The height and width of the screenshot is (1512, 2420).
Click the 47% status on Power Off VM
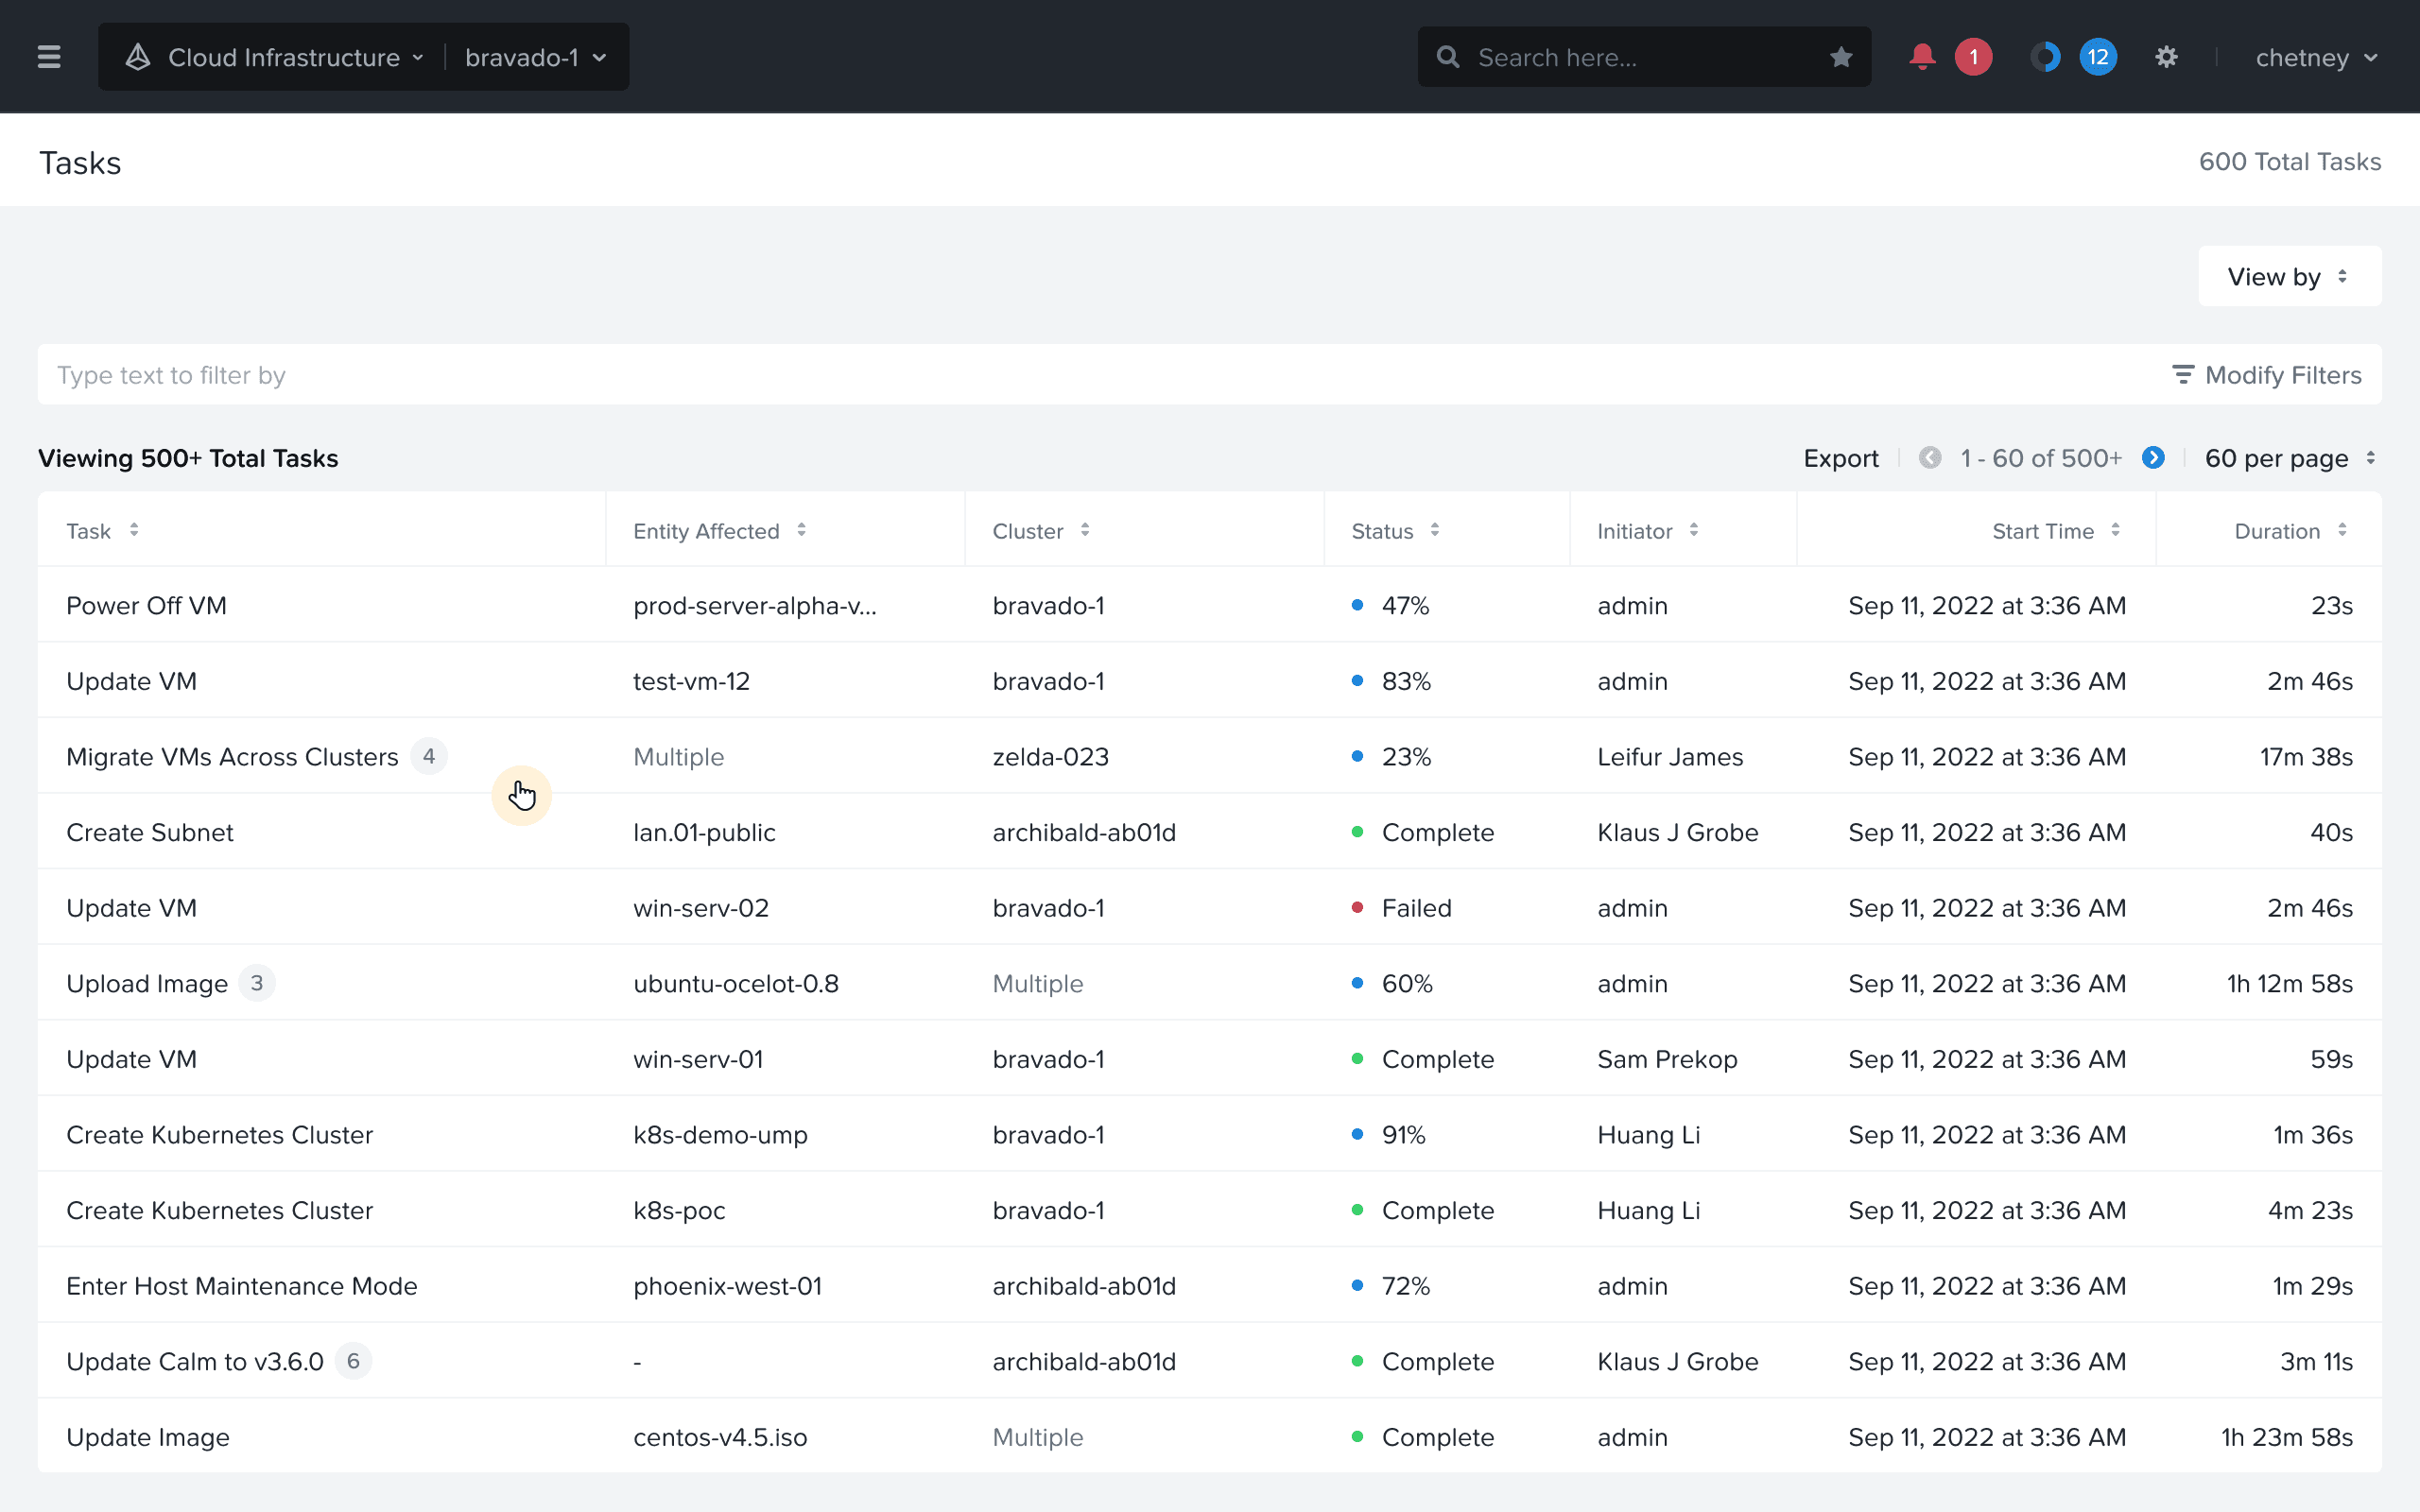tap(1405, 605)
